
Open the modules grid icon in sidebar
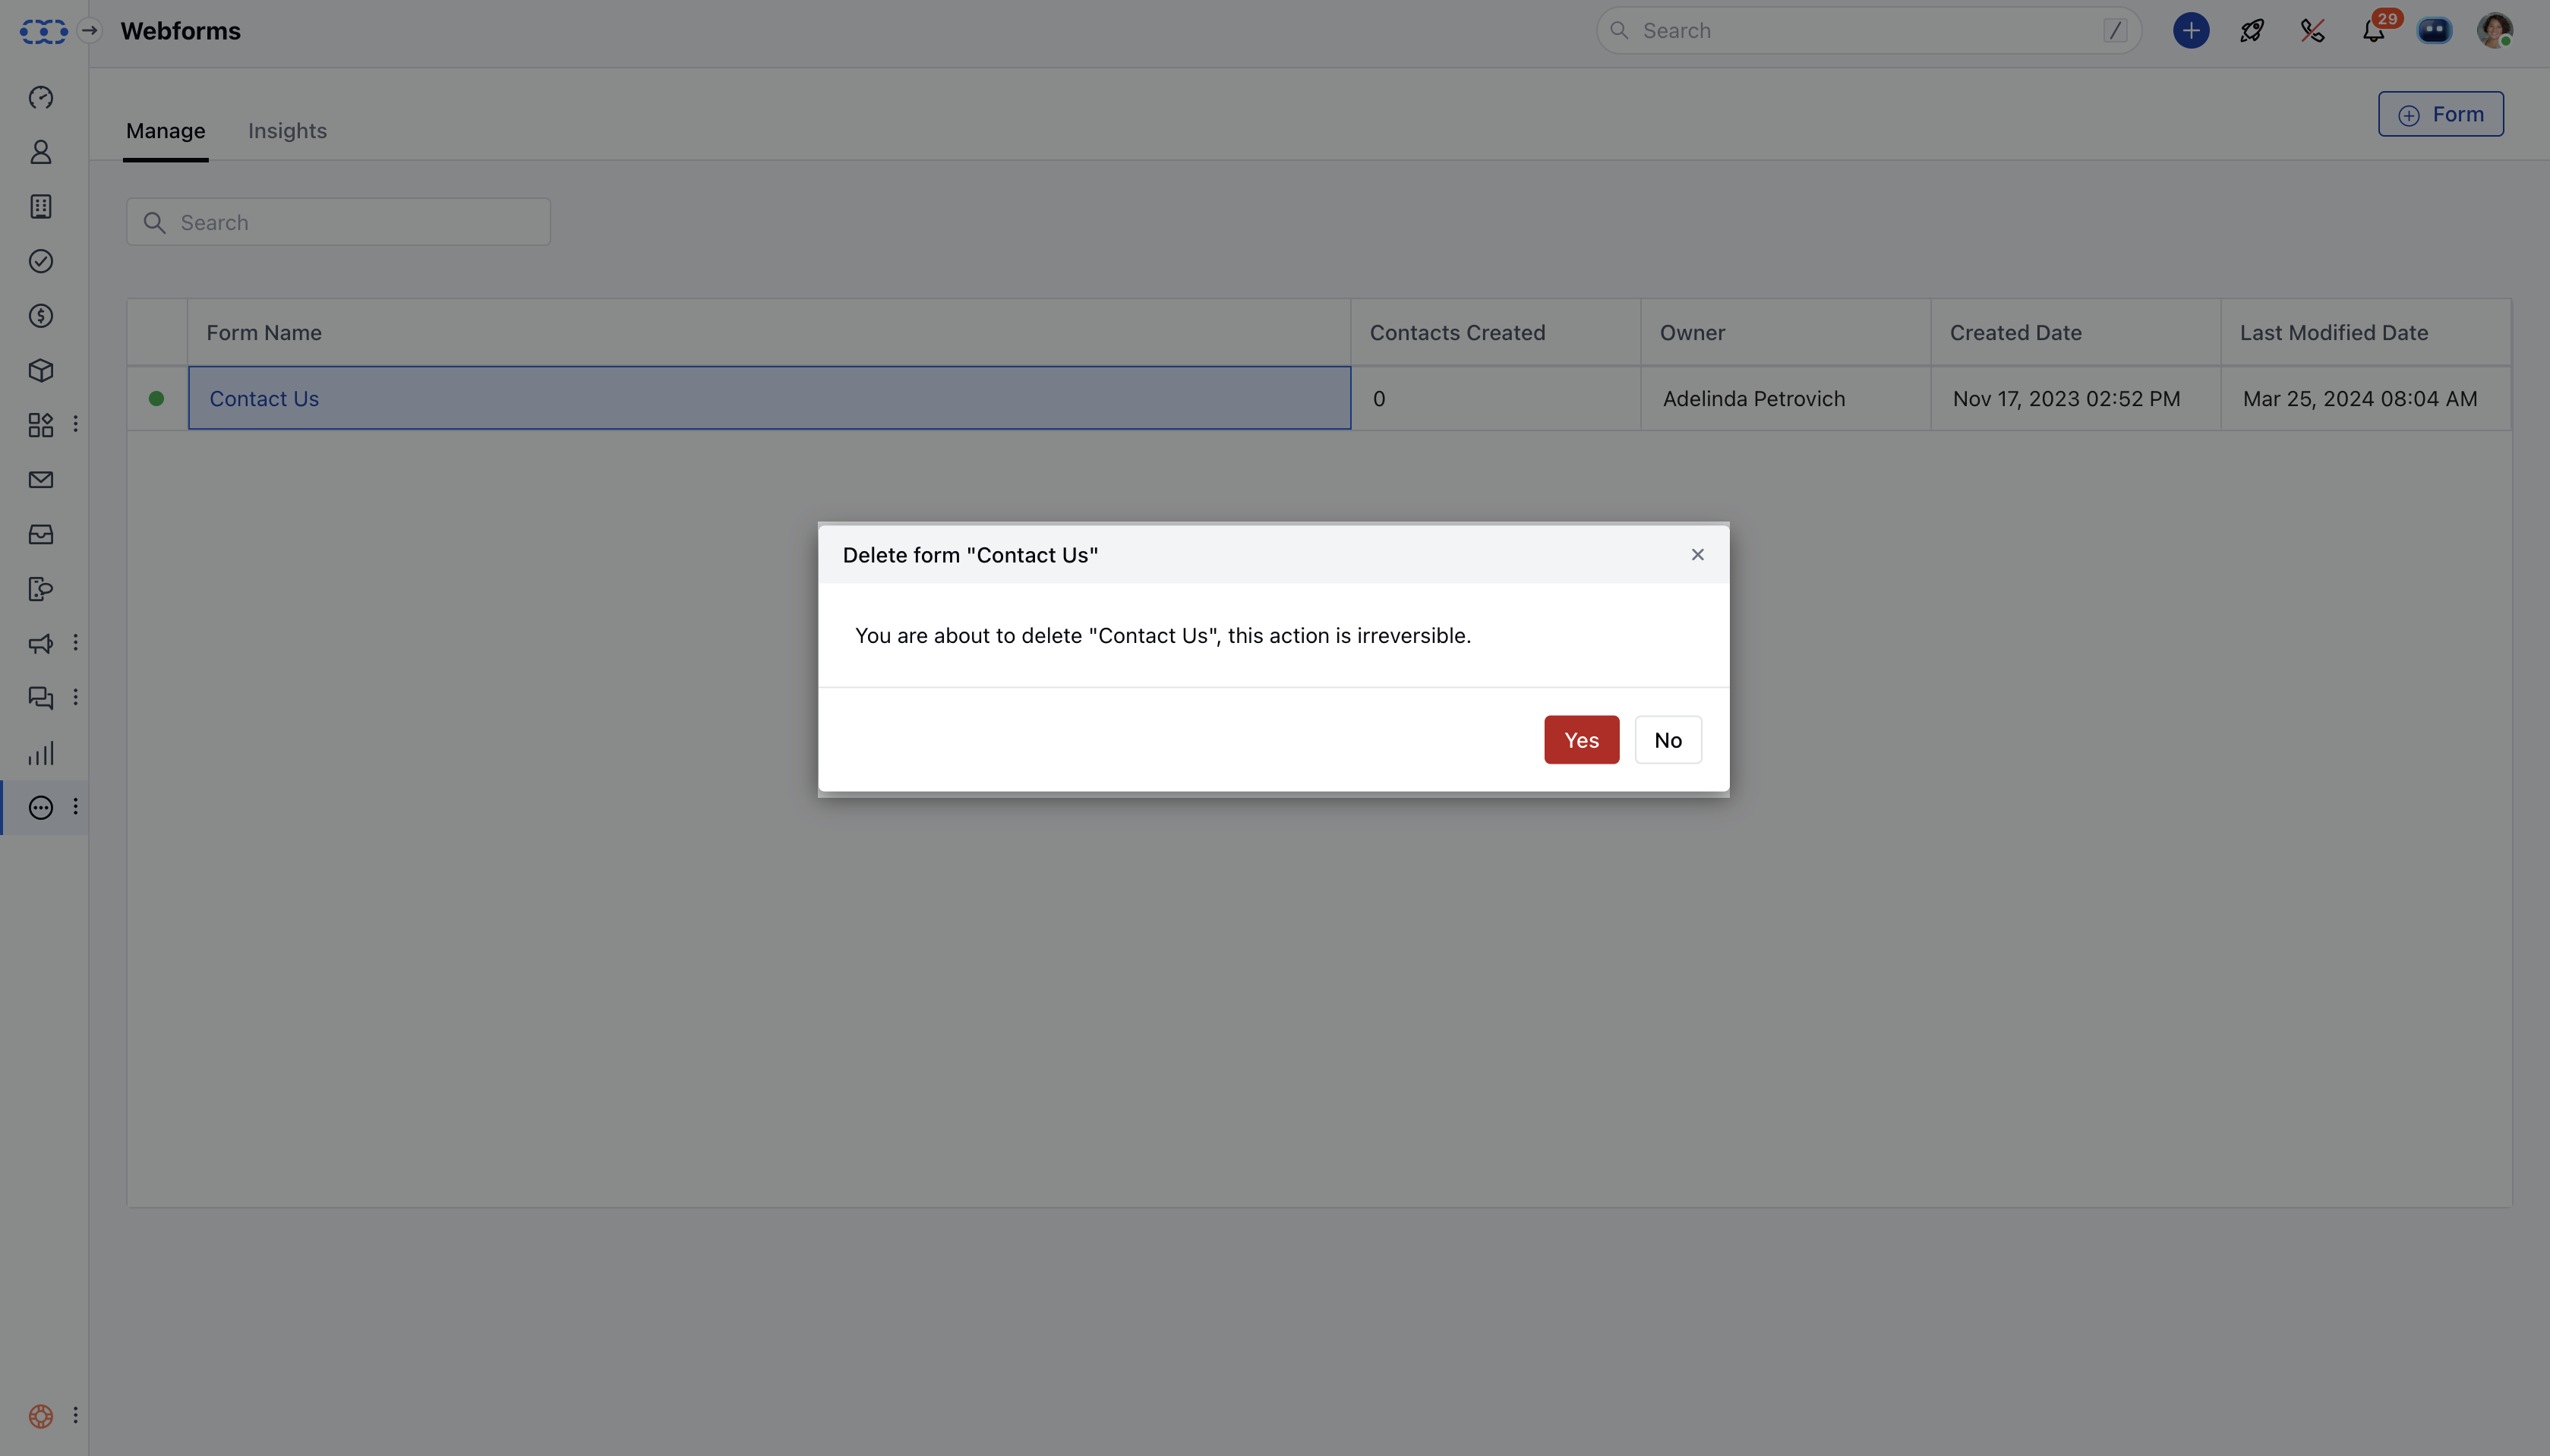[41, 425]
